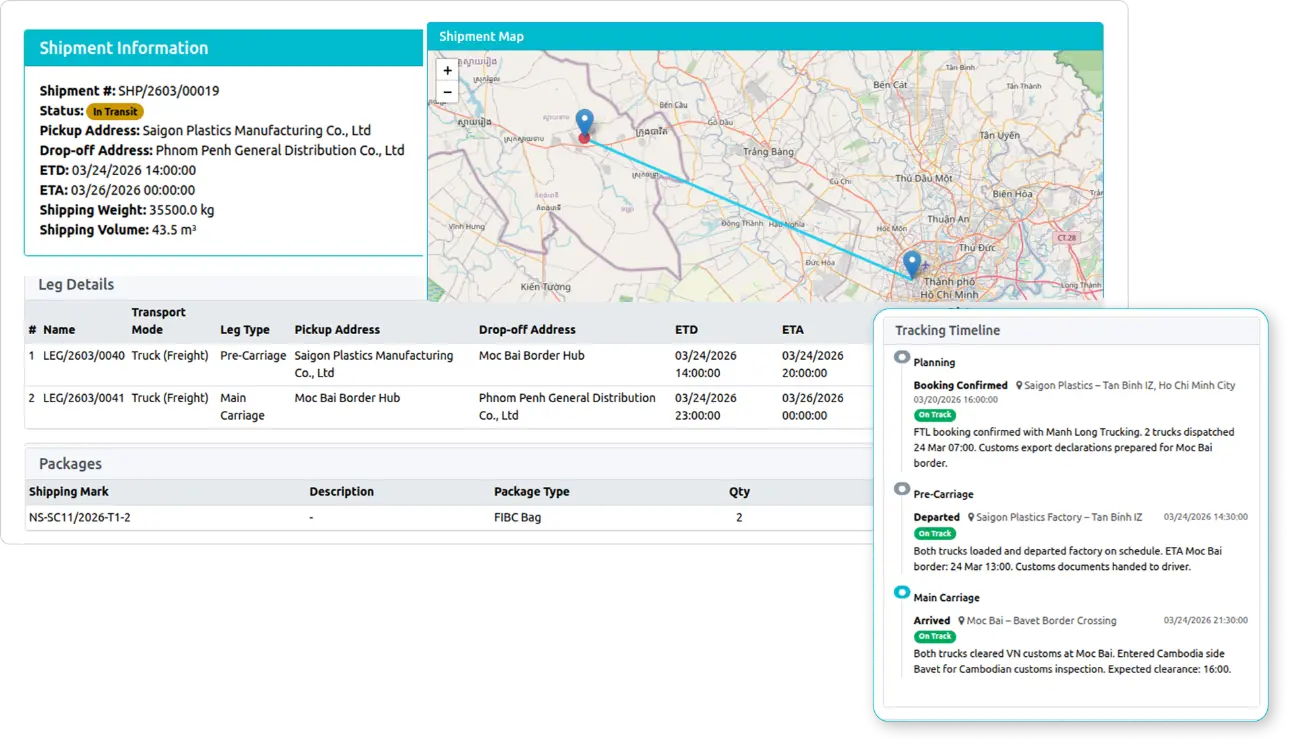1290x743 pixels.
Task: Click shipping mark NS-SC11/2026-T1-2
Action: [80, 518]
